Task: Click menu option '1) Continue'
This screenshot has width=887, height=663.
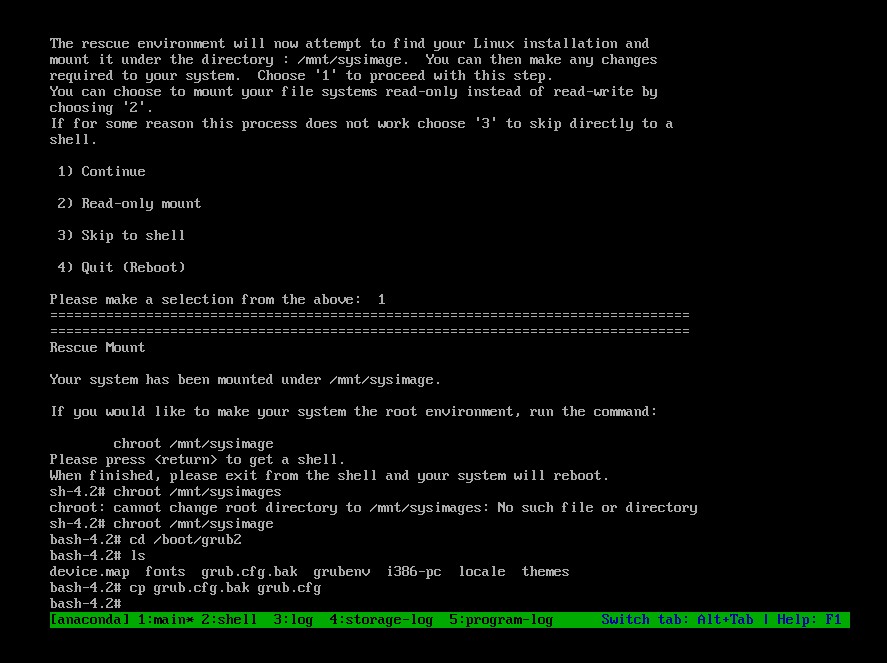Action: (101, 171)
